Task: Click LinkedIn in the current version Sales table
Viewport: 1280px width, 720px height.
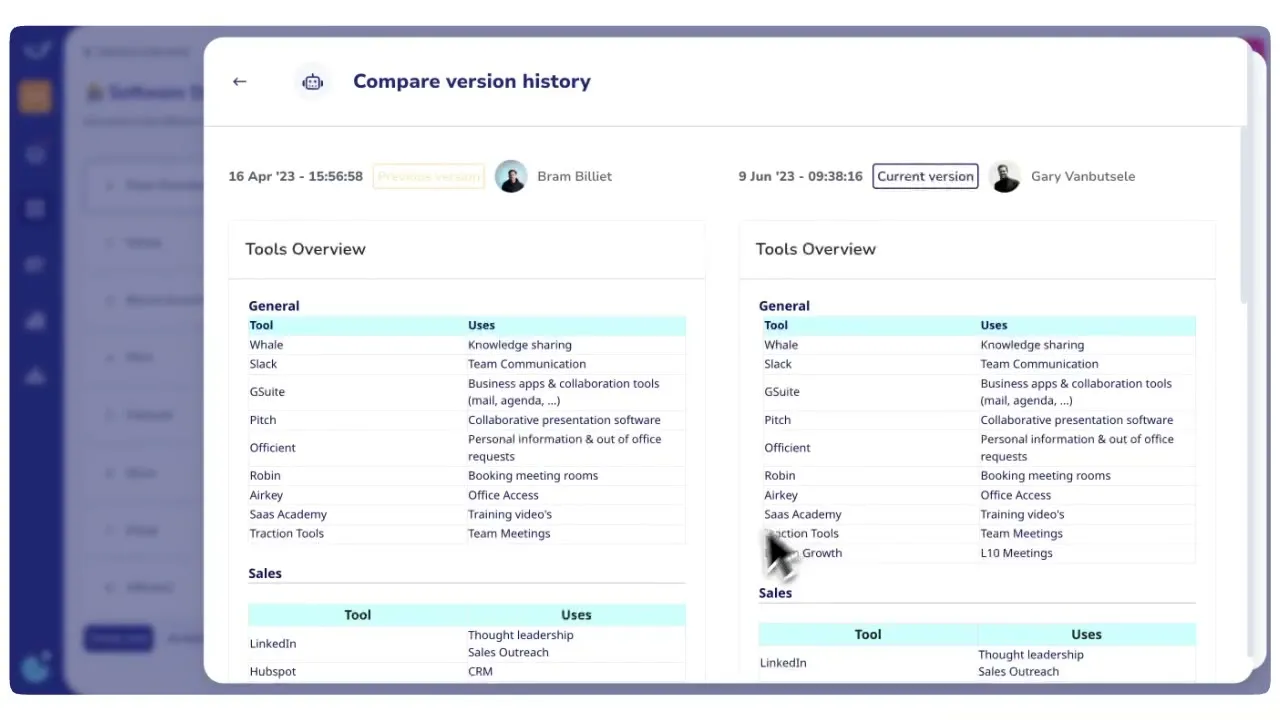Action: (783, 663)
